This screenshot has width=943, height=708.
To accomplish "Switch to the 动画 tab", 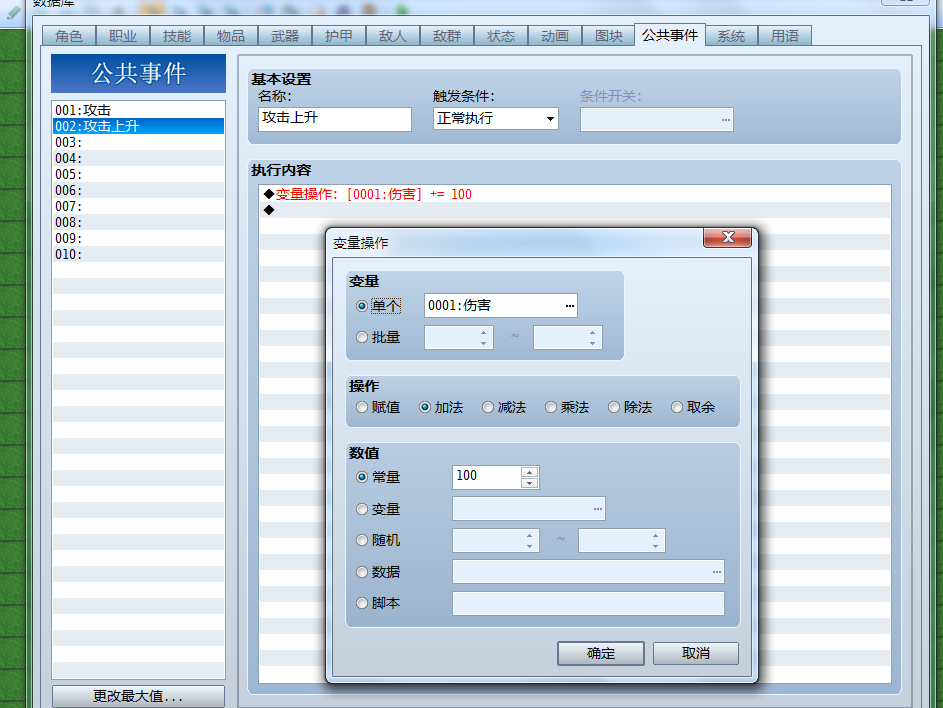I will point(554,36).
